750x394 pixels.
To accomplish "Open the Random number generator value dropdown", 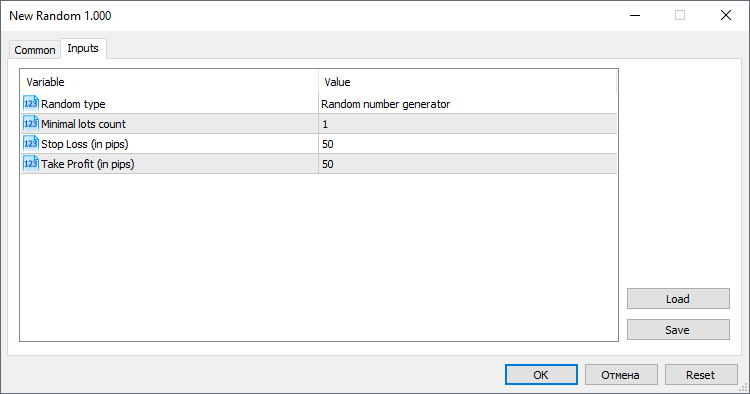I will (x=467, y=104).
